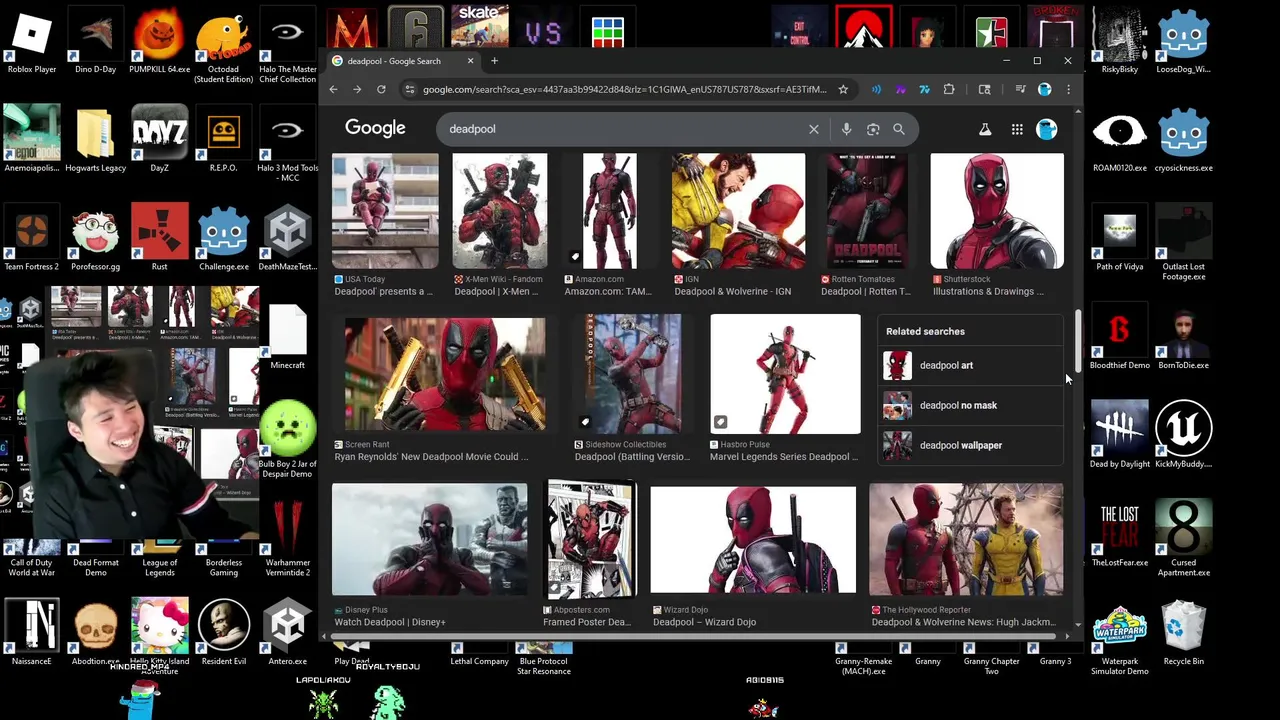Screen dimensions: 1280x720
Task: Open the Chrome three-dot menu
Action: (1068, 89)
